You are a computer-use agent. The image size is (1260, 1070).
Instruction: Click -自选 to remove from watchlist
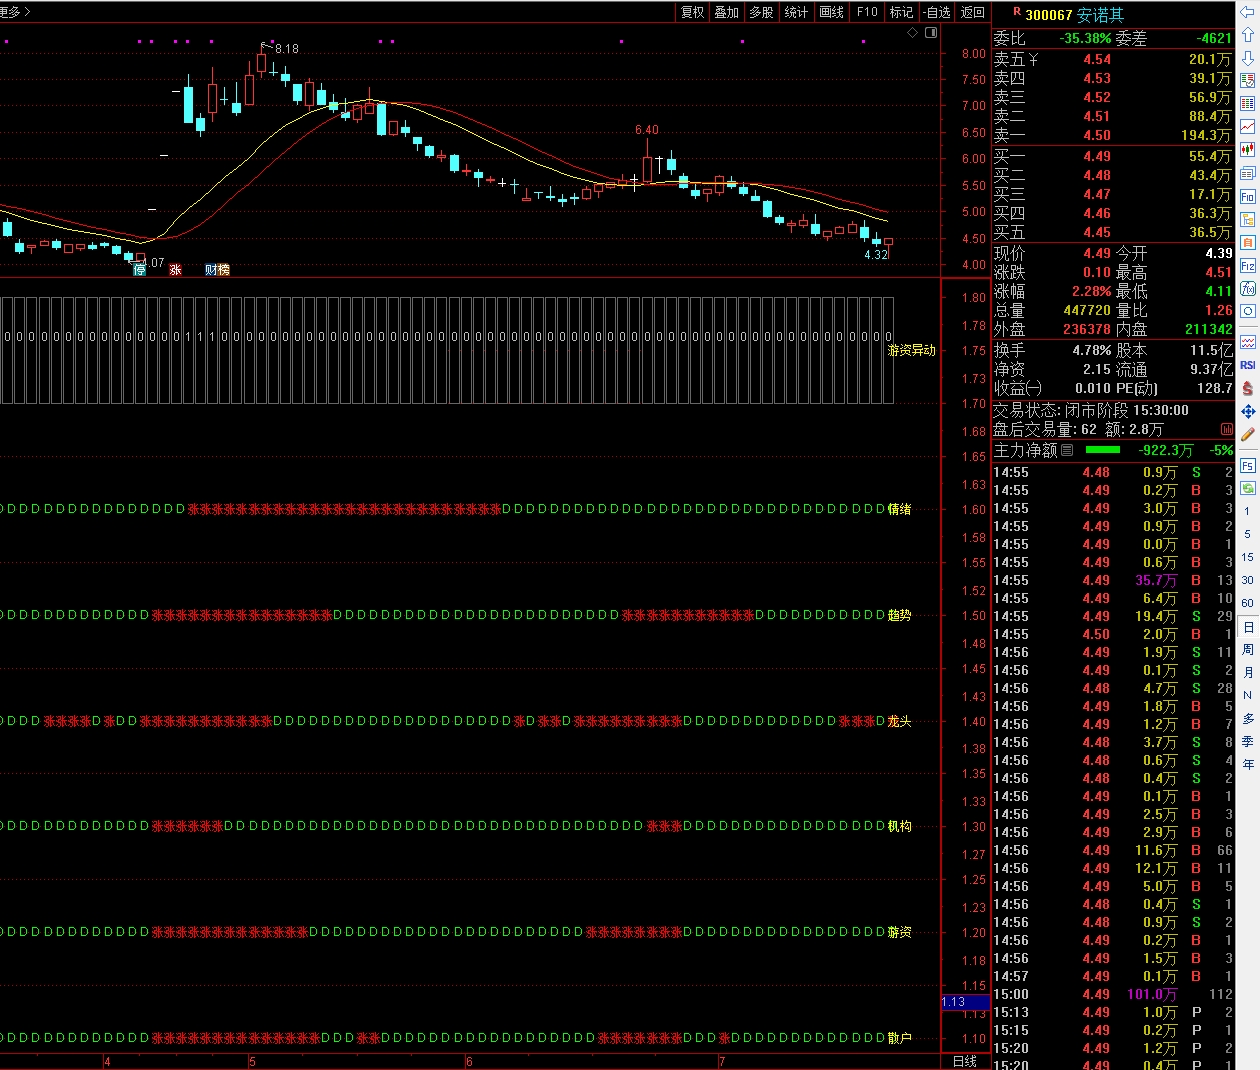tap(937, 12)
